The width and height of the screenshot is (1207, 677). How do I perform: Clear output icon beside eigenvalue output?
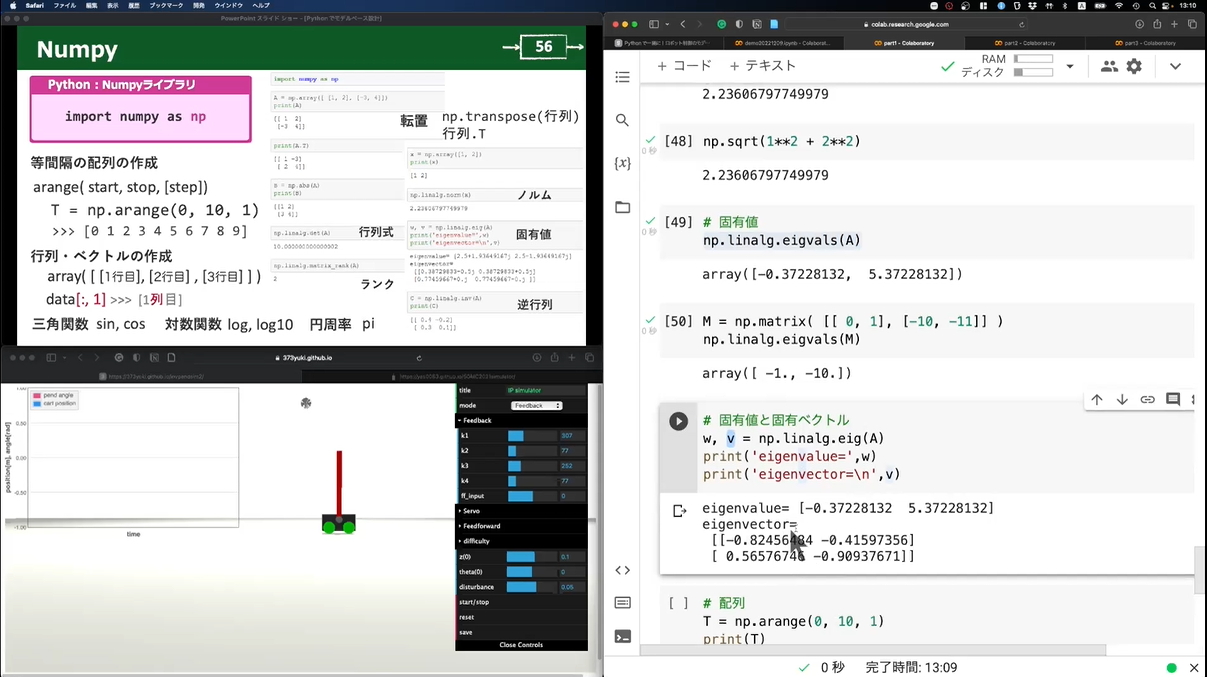point(679,511)
